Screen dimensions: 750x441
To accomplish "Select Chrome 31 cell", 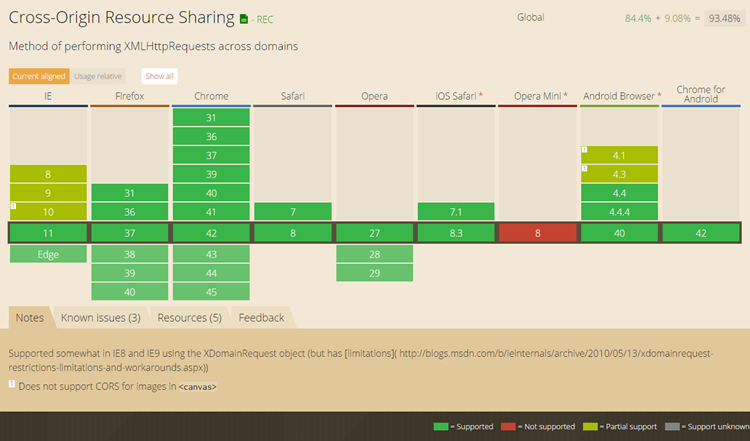I will click(x=211, y=118).
